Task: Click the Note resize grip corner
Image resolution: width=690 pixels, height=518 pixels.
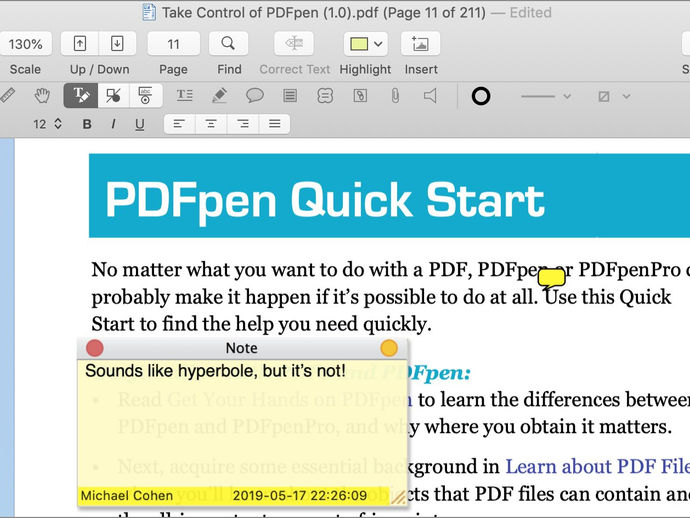Action: point(399,497)
